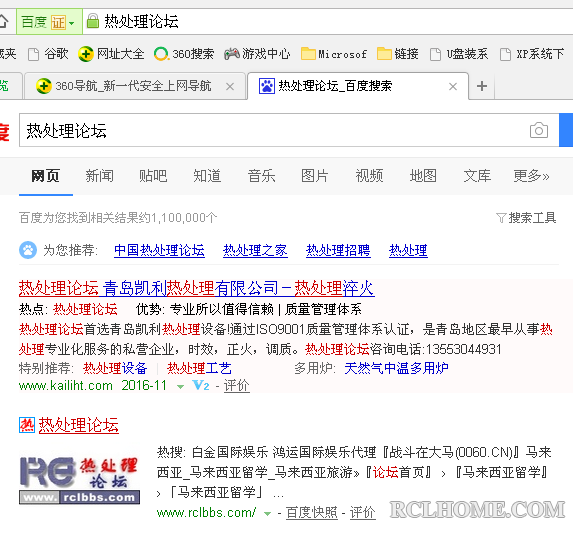The image size is (573, 534).
Task: Open the 百度 证 certificate dropdown
Action: [x=49, y=22]
